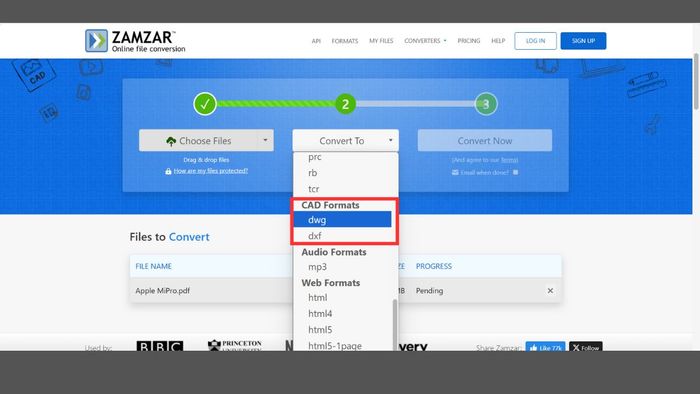Click the BBC logo
Image resolution: width=700 pixels, height=394 pixels.
coord(160,346)
